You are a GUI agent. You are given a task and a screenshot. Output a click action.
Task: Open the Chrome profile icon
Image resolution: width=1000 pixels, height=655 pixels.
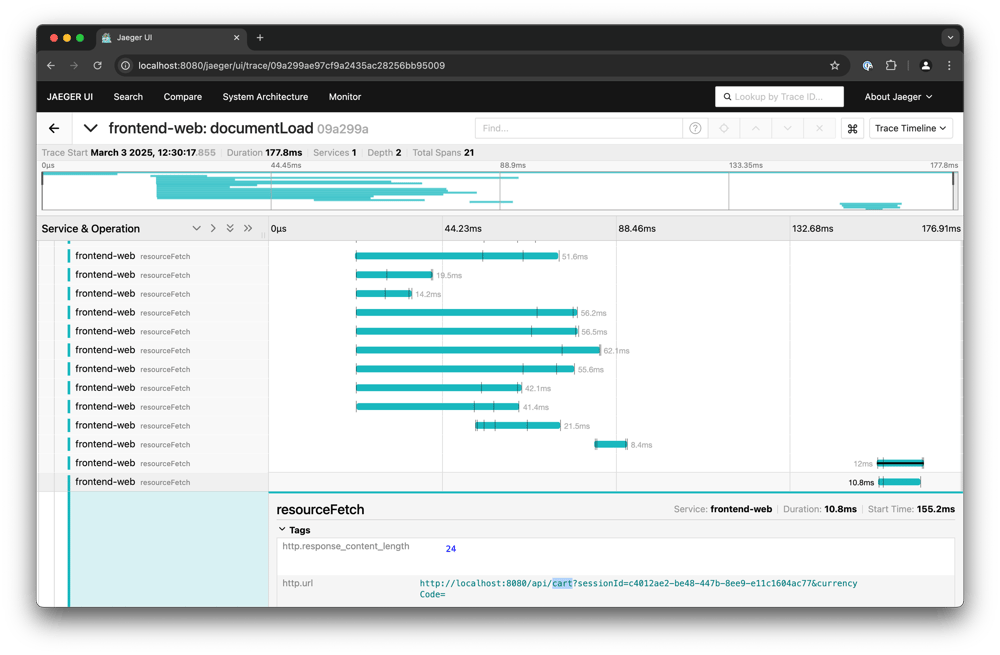click(x=925, y=65)
